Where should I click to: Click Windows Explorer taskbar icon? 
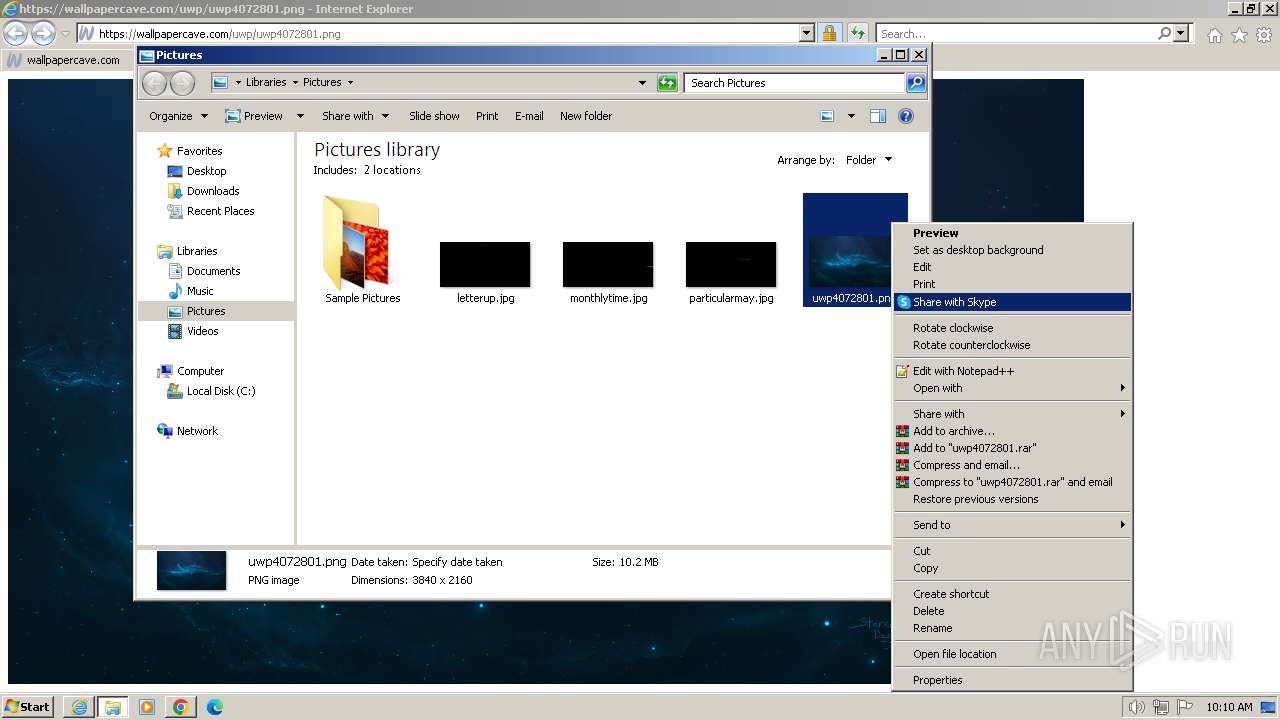point(113,707)
